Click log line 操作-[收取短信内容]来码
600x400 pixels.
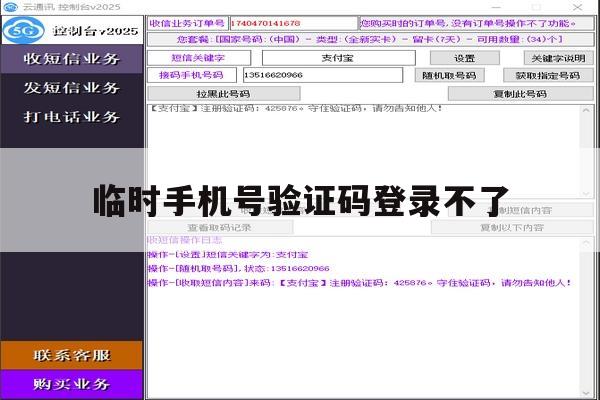360,283
